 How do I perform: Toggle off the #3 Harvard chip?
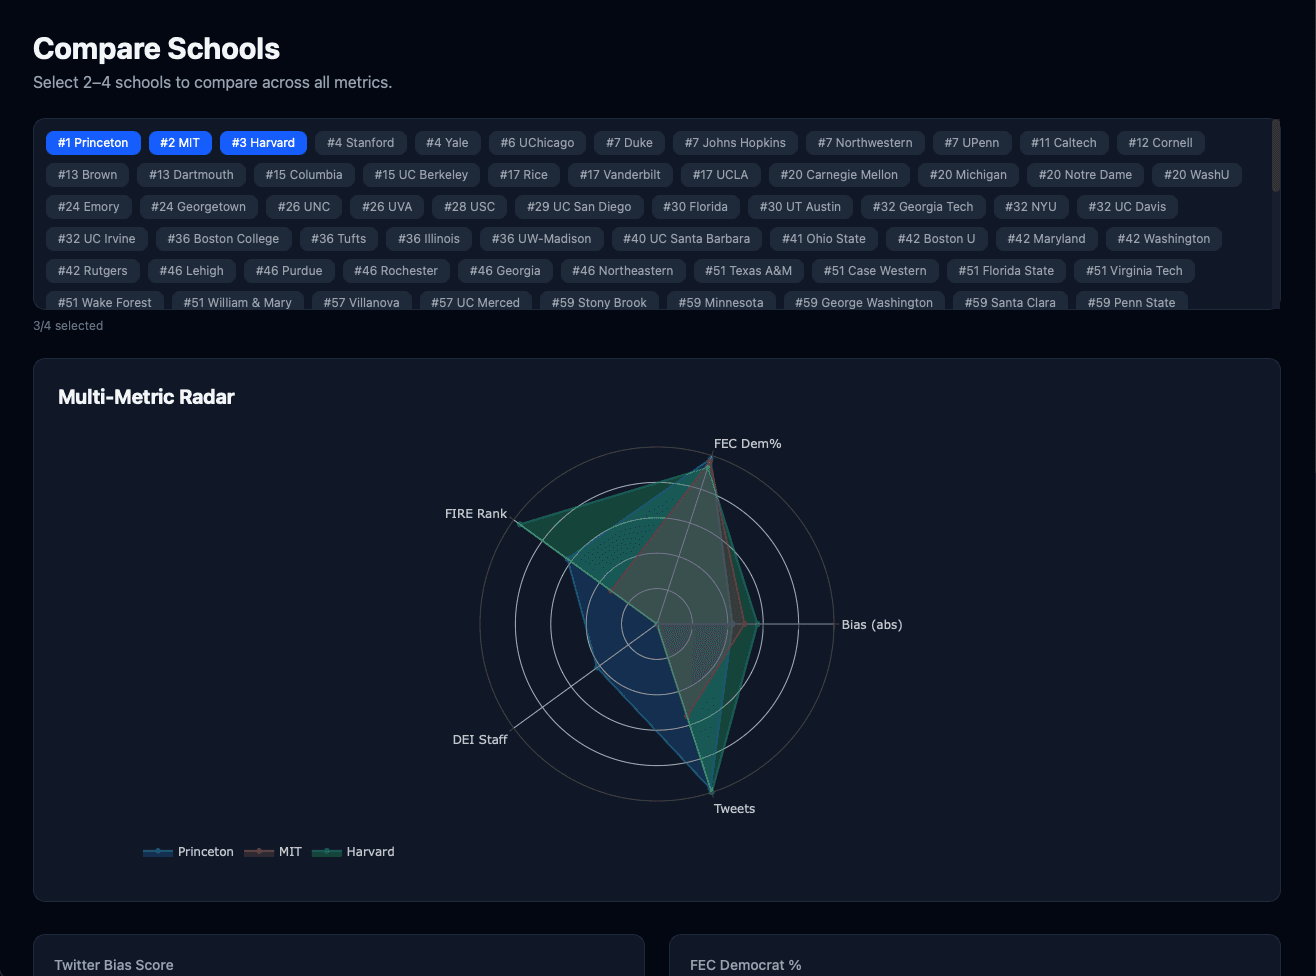click(263, 143)
